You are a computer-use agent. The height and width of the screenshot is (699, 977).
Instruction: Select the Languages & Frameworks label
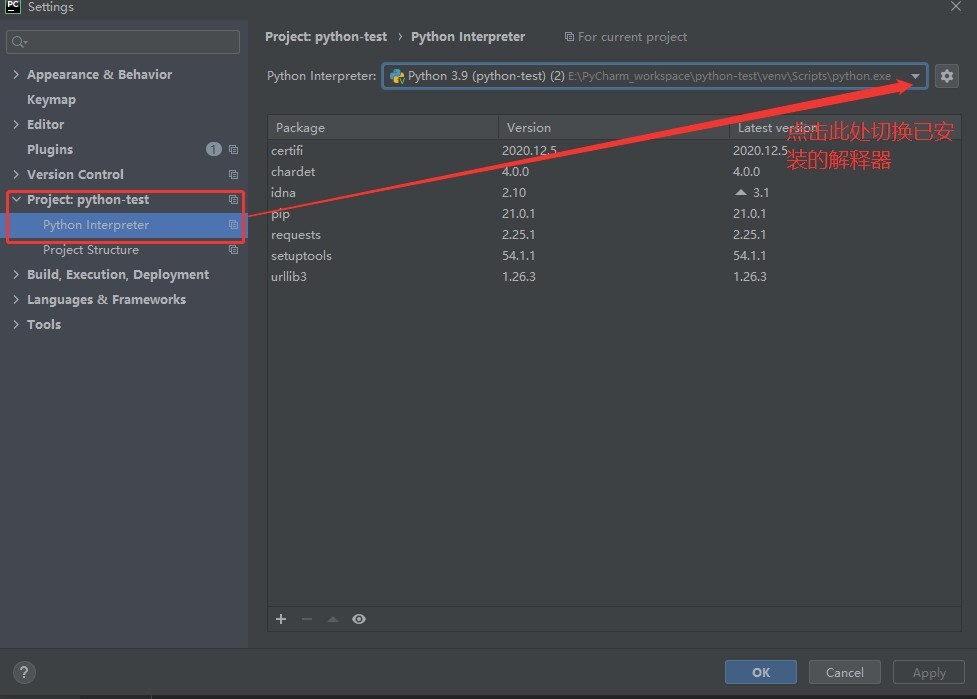pyautogui.click(x=107, y=300)
